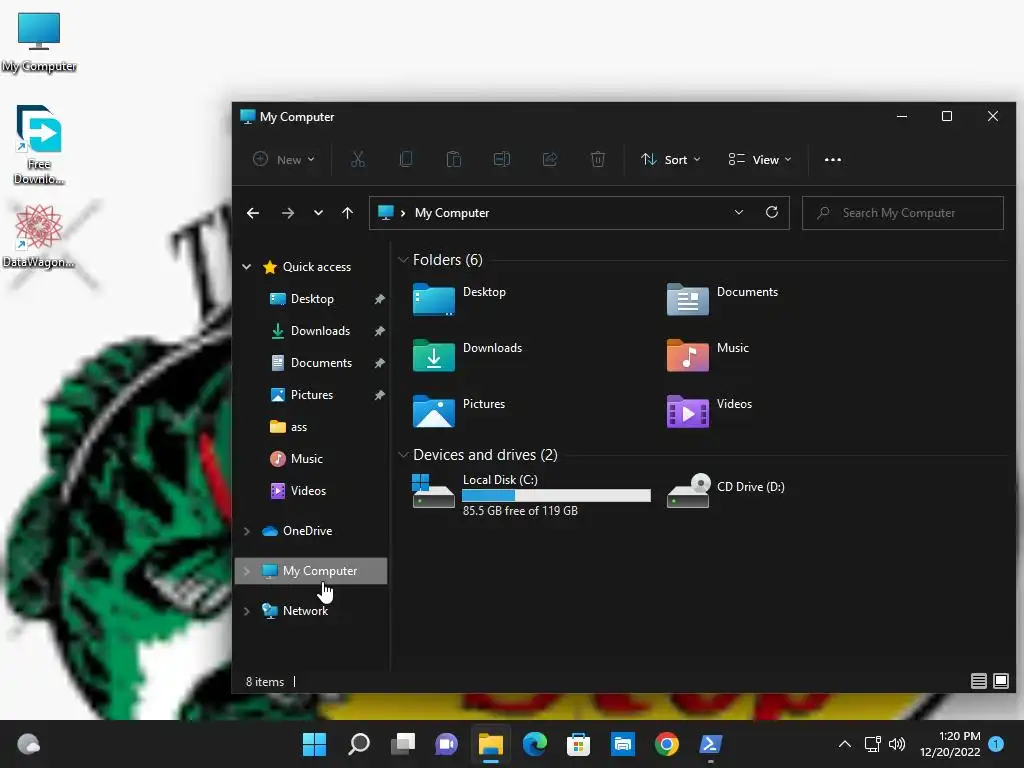Screen dimensions: 1024x768
Task: Click the "8 items" status bar text
Action: click(264, 682)
